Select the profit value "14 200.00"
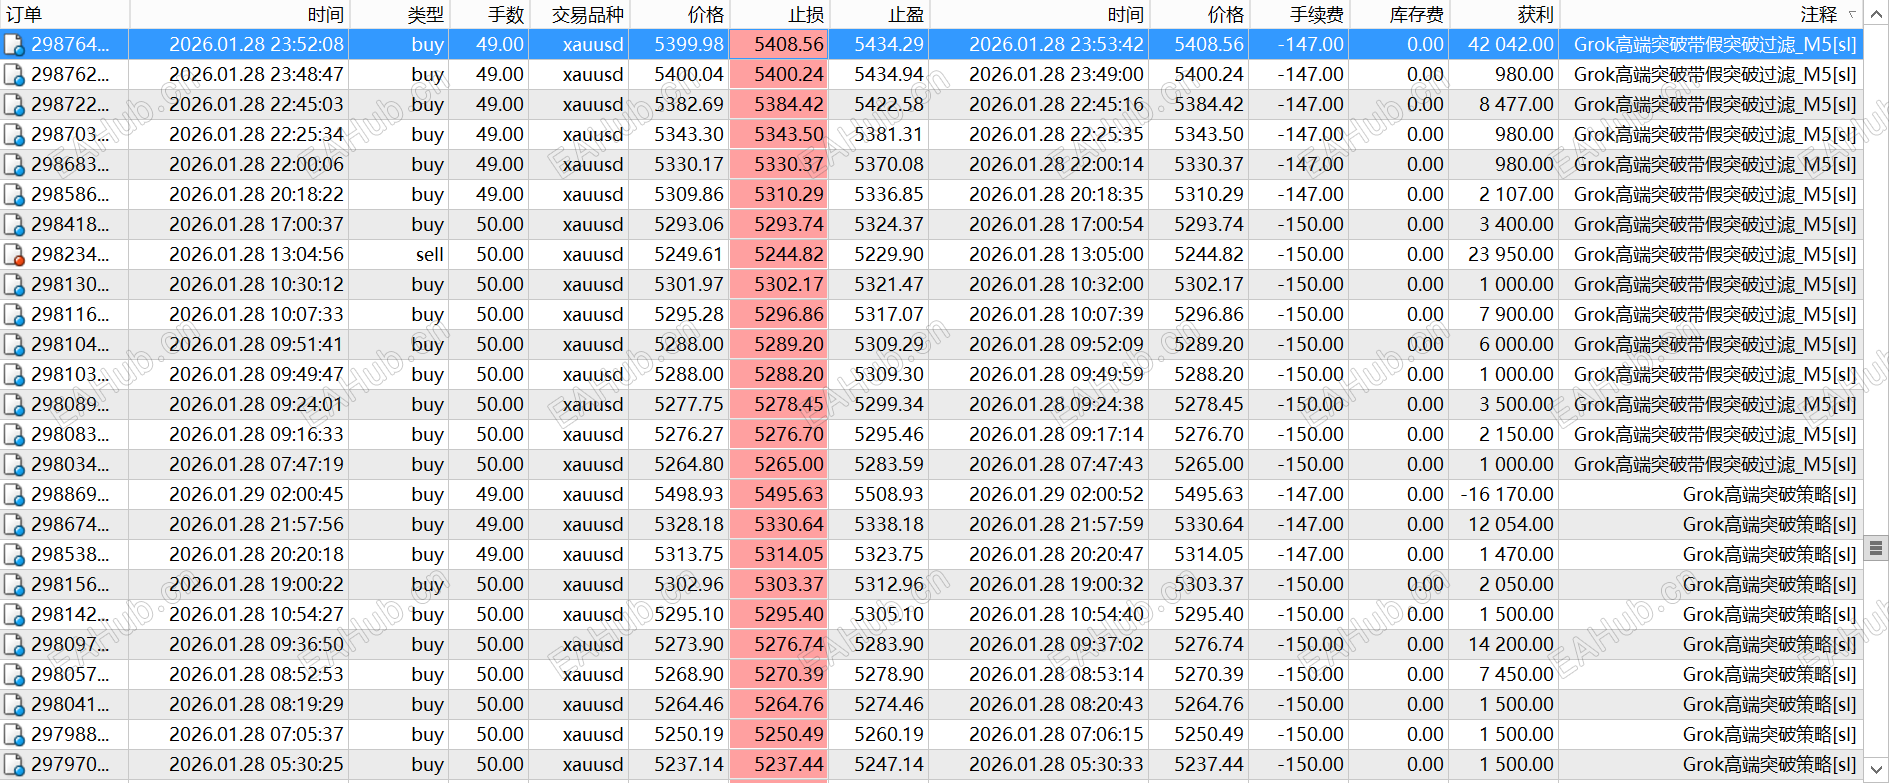Screen dimensions: 1889x783 point(1511,645)
